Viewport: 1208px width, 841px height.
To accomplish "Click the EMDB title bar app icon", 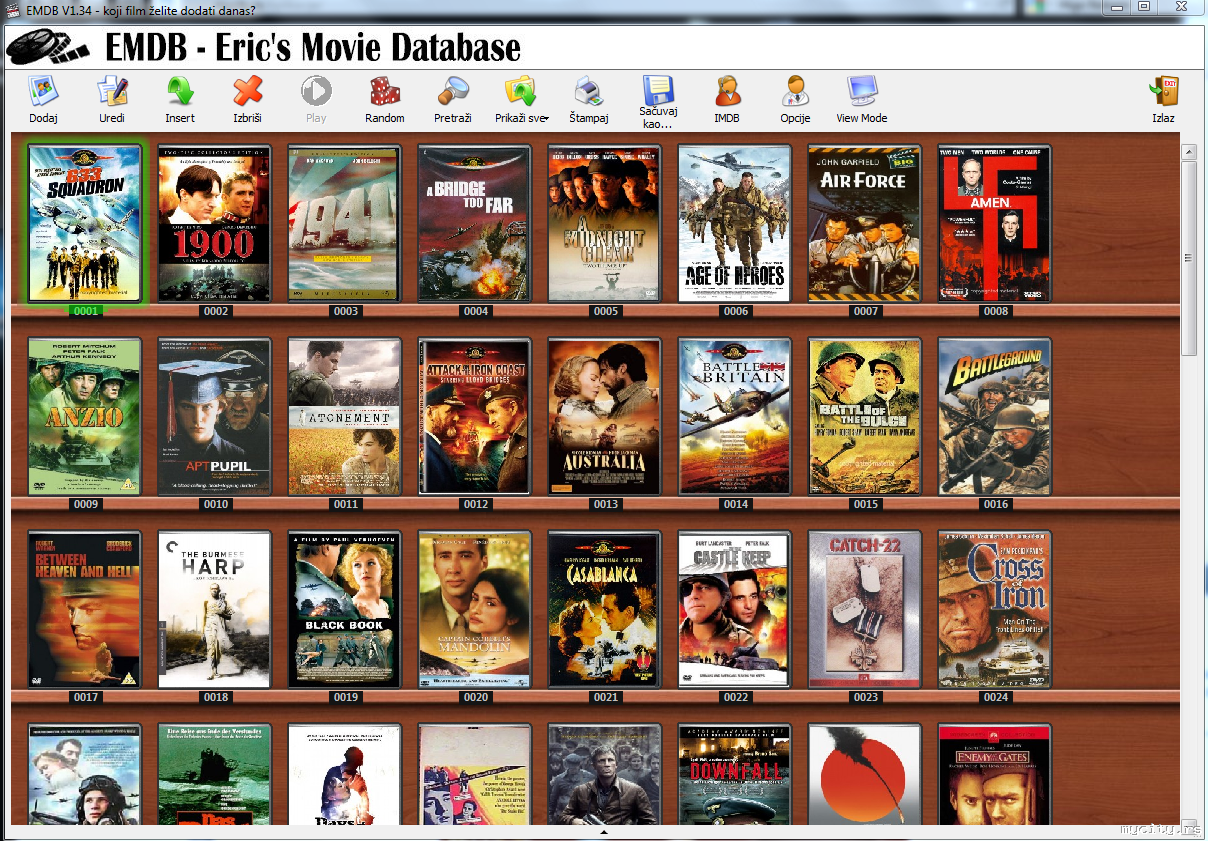I will (13, 9).
